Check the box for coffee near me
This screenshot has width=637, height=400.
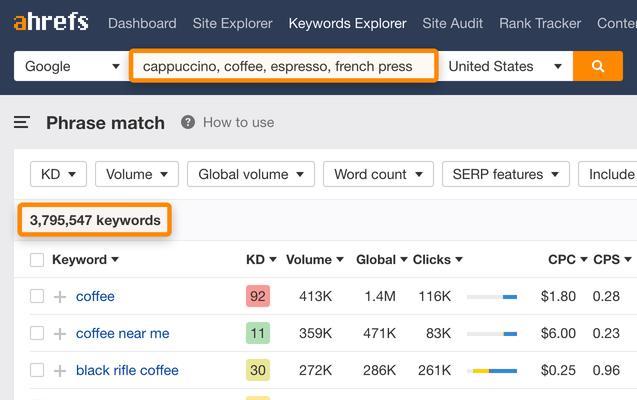(37, 333)
